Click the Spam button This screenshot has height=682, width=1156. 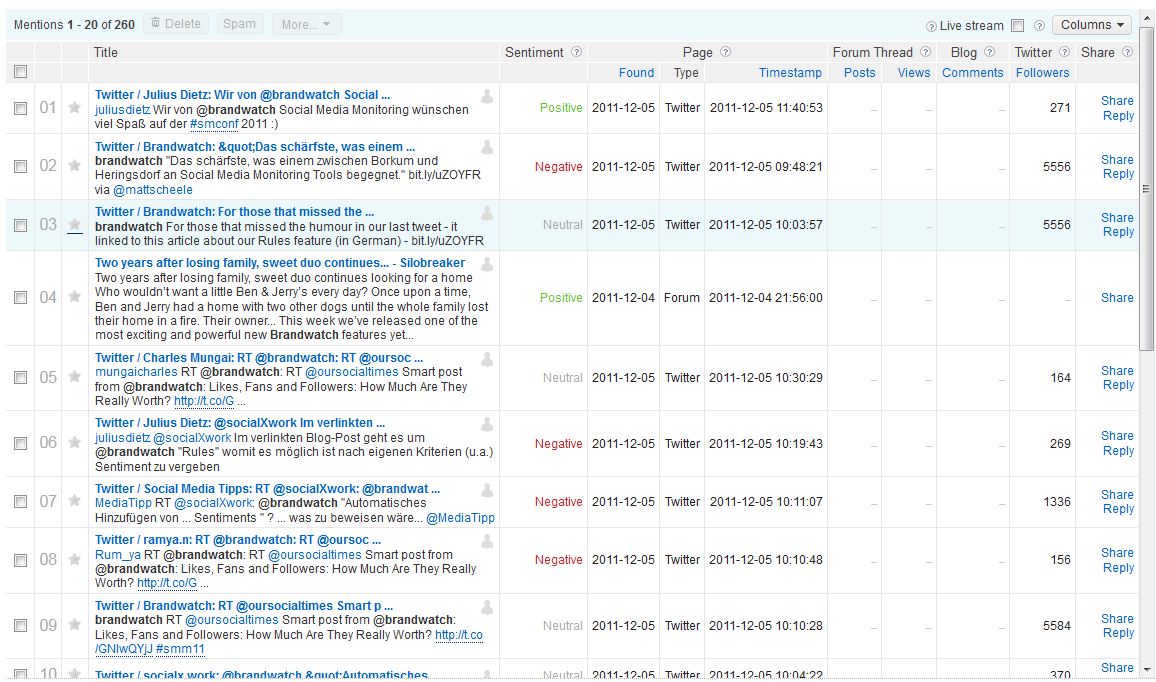coord(240,24)
